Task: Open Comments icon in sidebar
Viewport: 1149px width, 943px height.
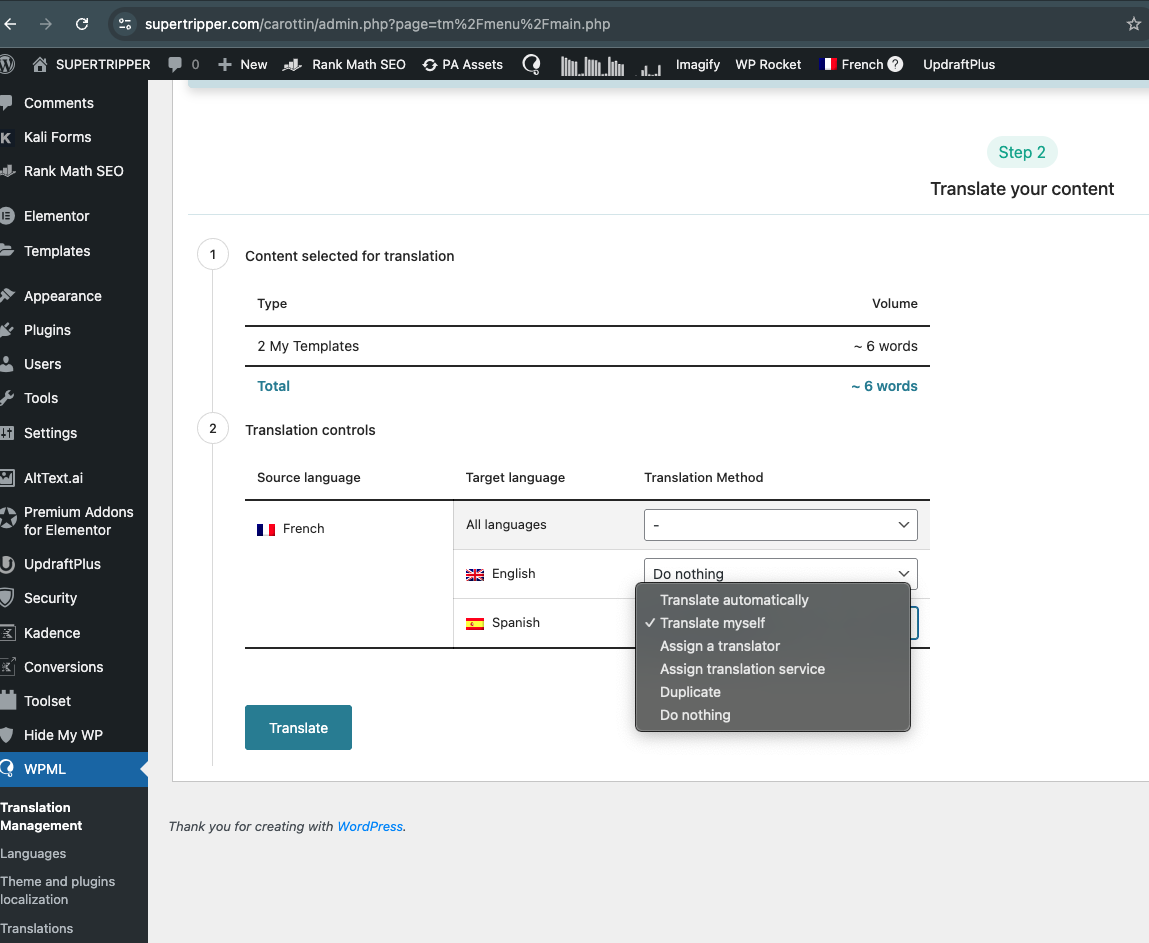Action: 7,103
